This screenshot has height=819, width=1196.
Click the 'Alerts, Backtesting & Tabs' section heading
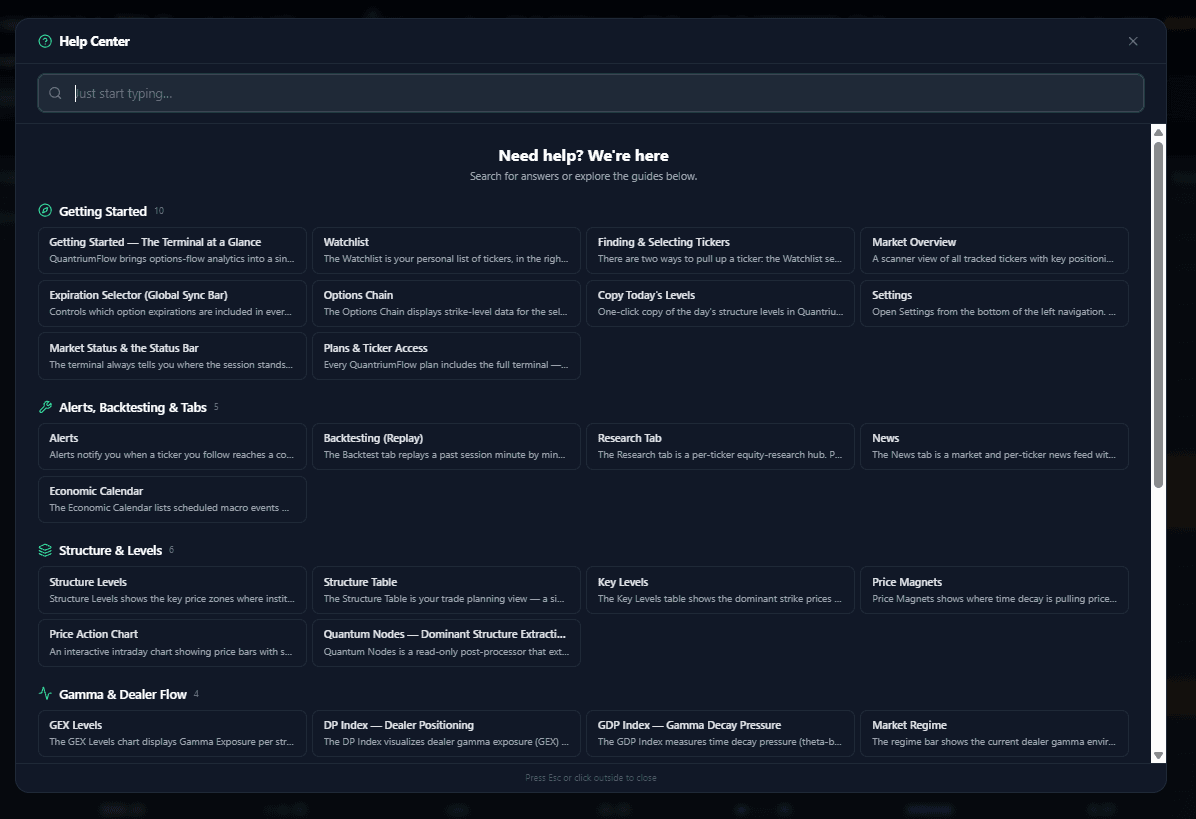[x=133, y=407]
